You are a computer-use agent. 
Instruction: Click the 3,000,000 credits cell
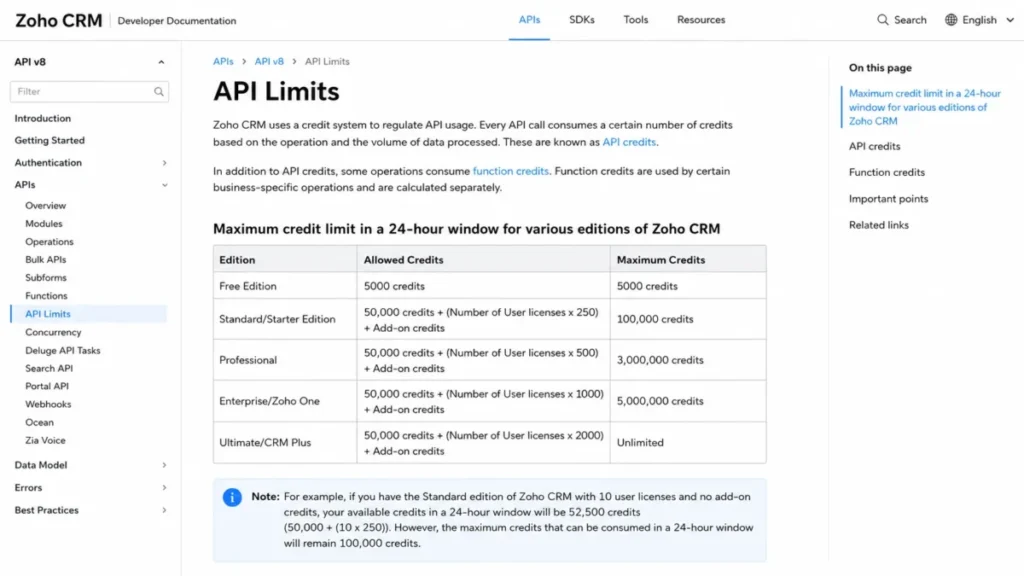pyautogui.click(x=688, y=360)
